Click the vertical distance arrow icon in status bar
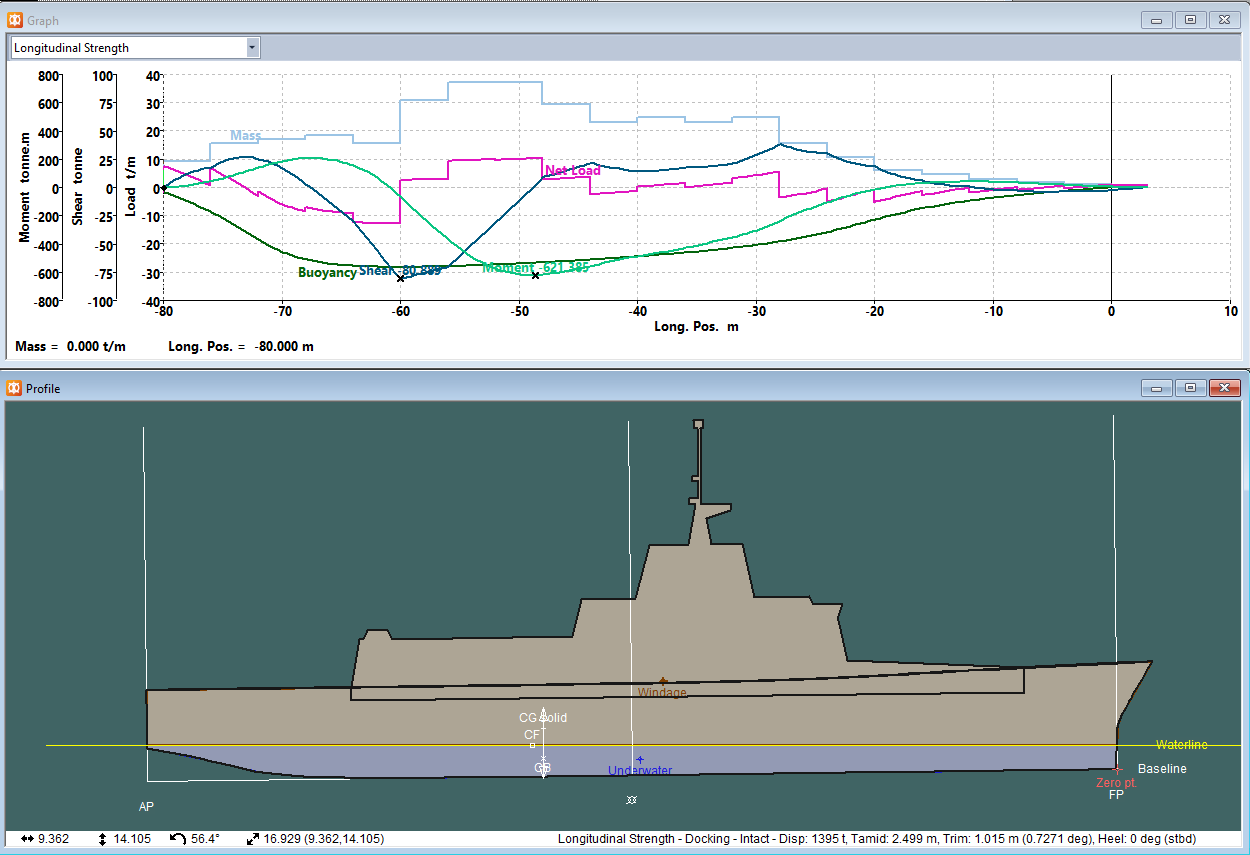 click(x=102, y=839)
